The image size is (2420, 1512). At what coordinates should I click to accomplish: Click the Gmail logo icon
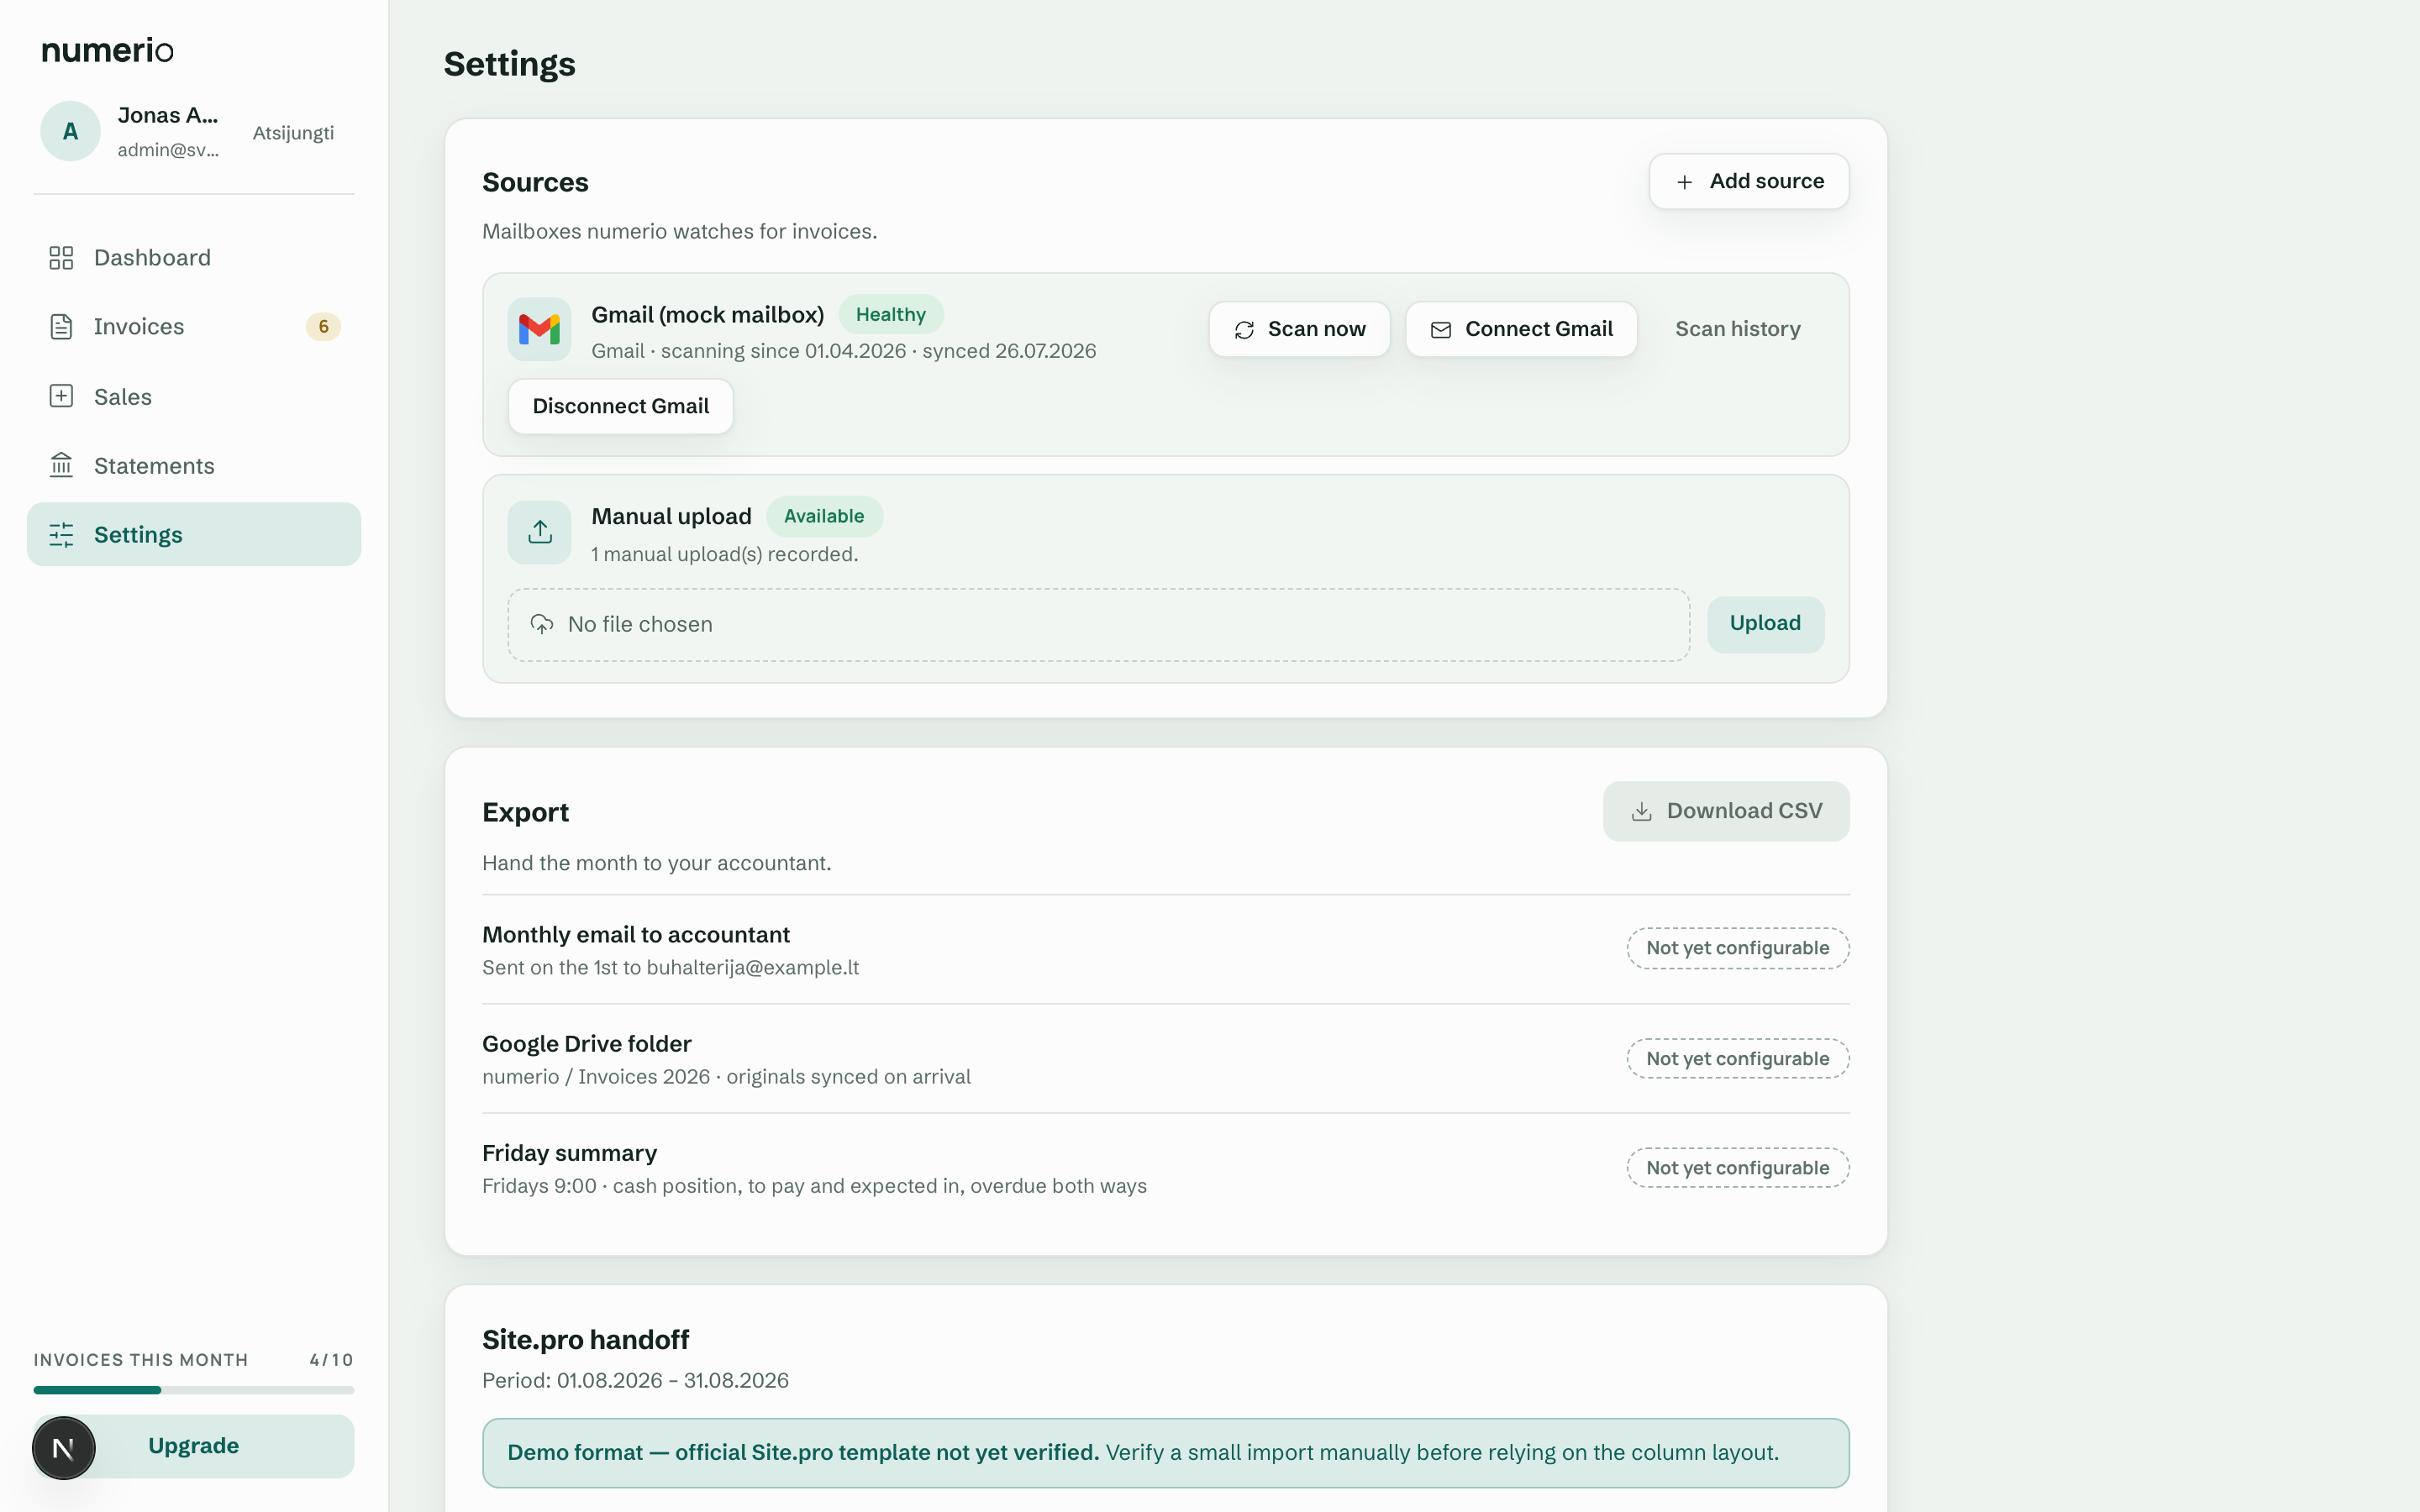(539, 329)
